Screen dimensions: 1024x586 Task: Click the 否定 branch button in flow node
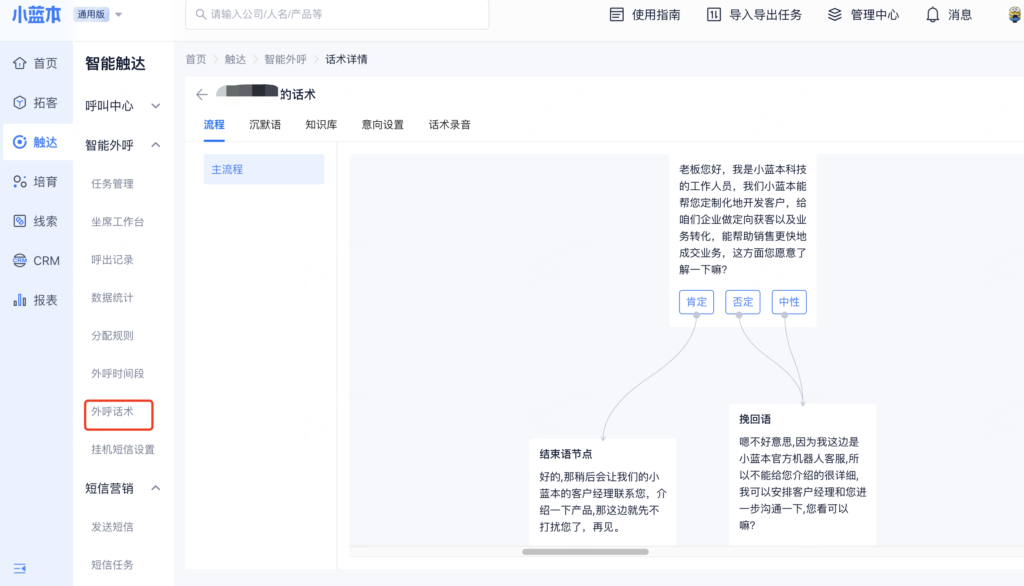pos(742,302)
